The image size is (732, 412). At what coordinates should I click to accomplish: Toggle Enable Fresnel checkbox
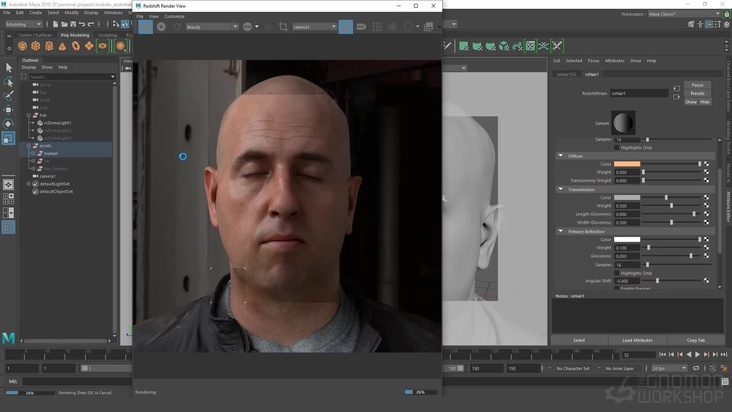tap(617, 288)
